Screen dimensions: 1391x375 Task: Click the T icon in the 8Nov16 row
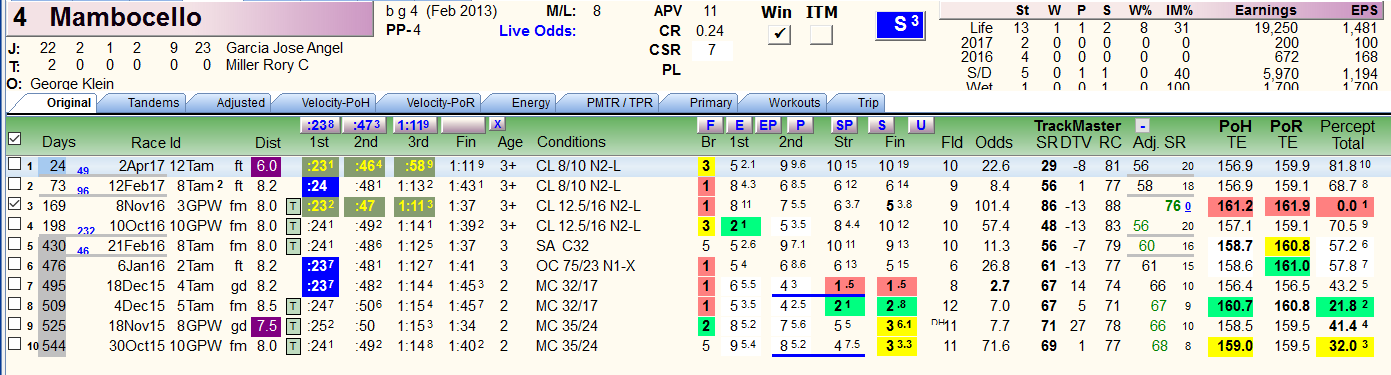click(x=293, y=206)
